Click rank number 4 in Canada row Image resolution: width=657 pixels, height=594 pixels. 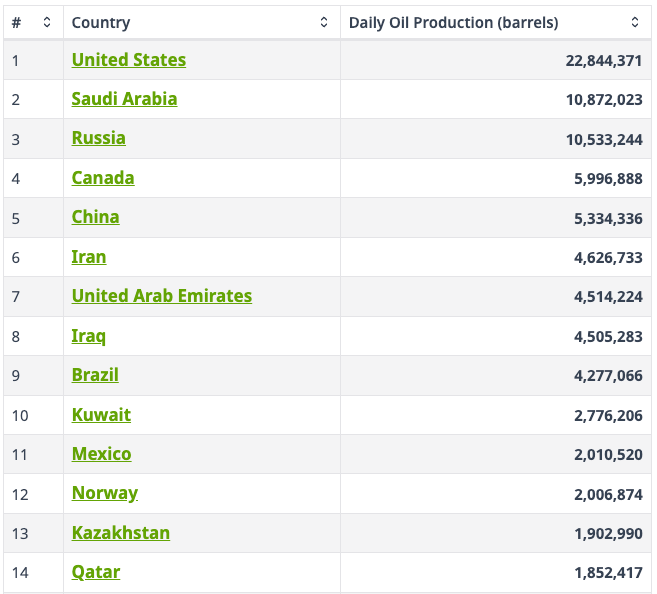tap(16, 179)
